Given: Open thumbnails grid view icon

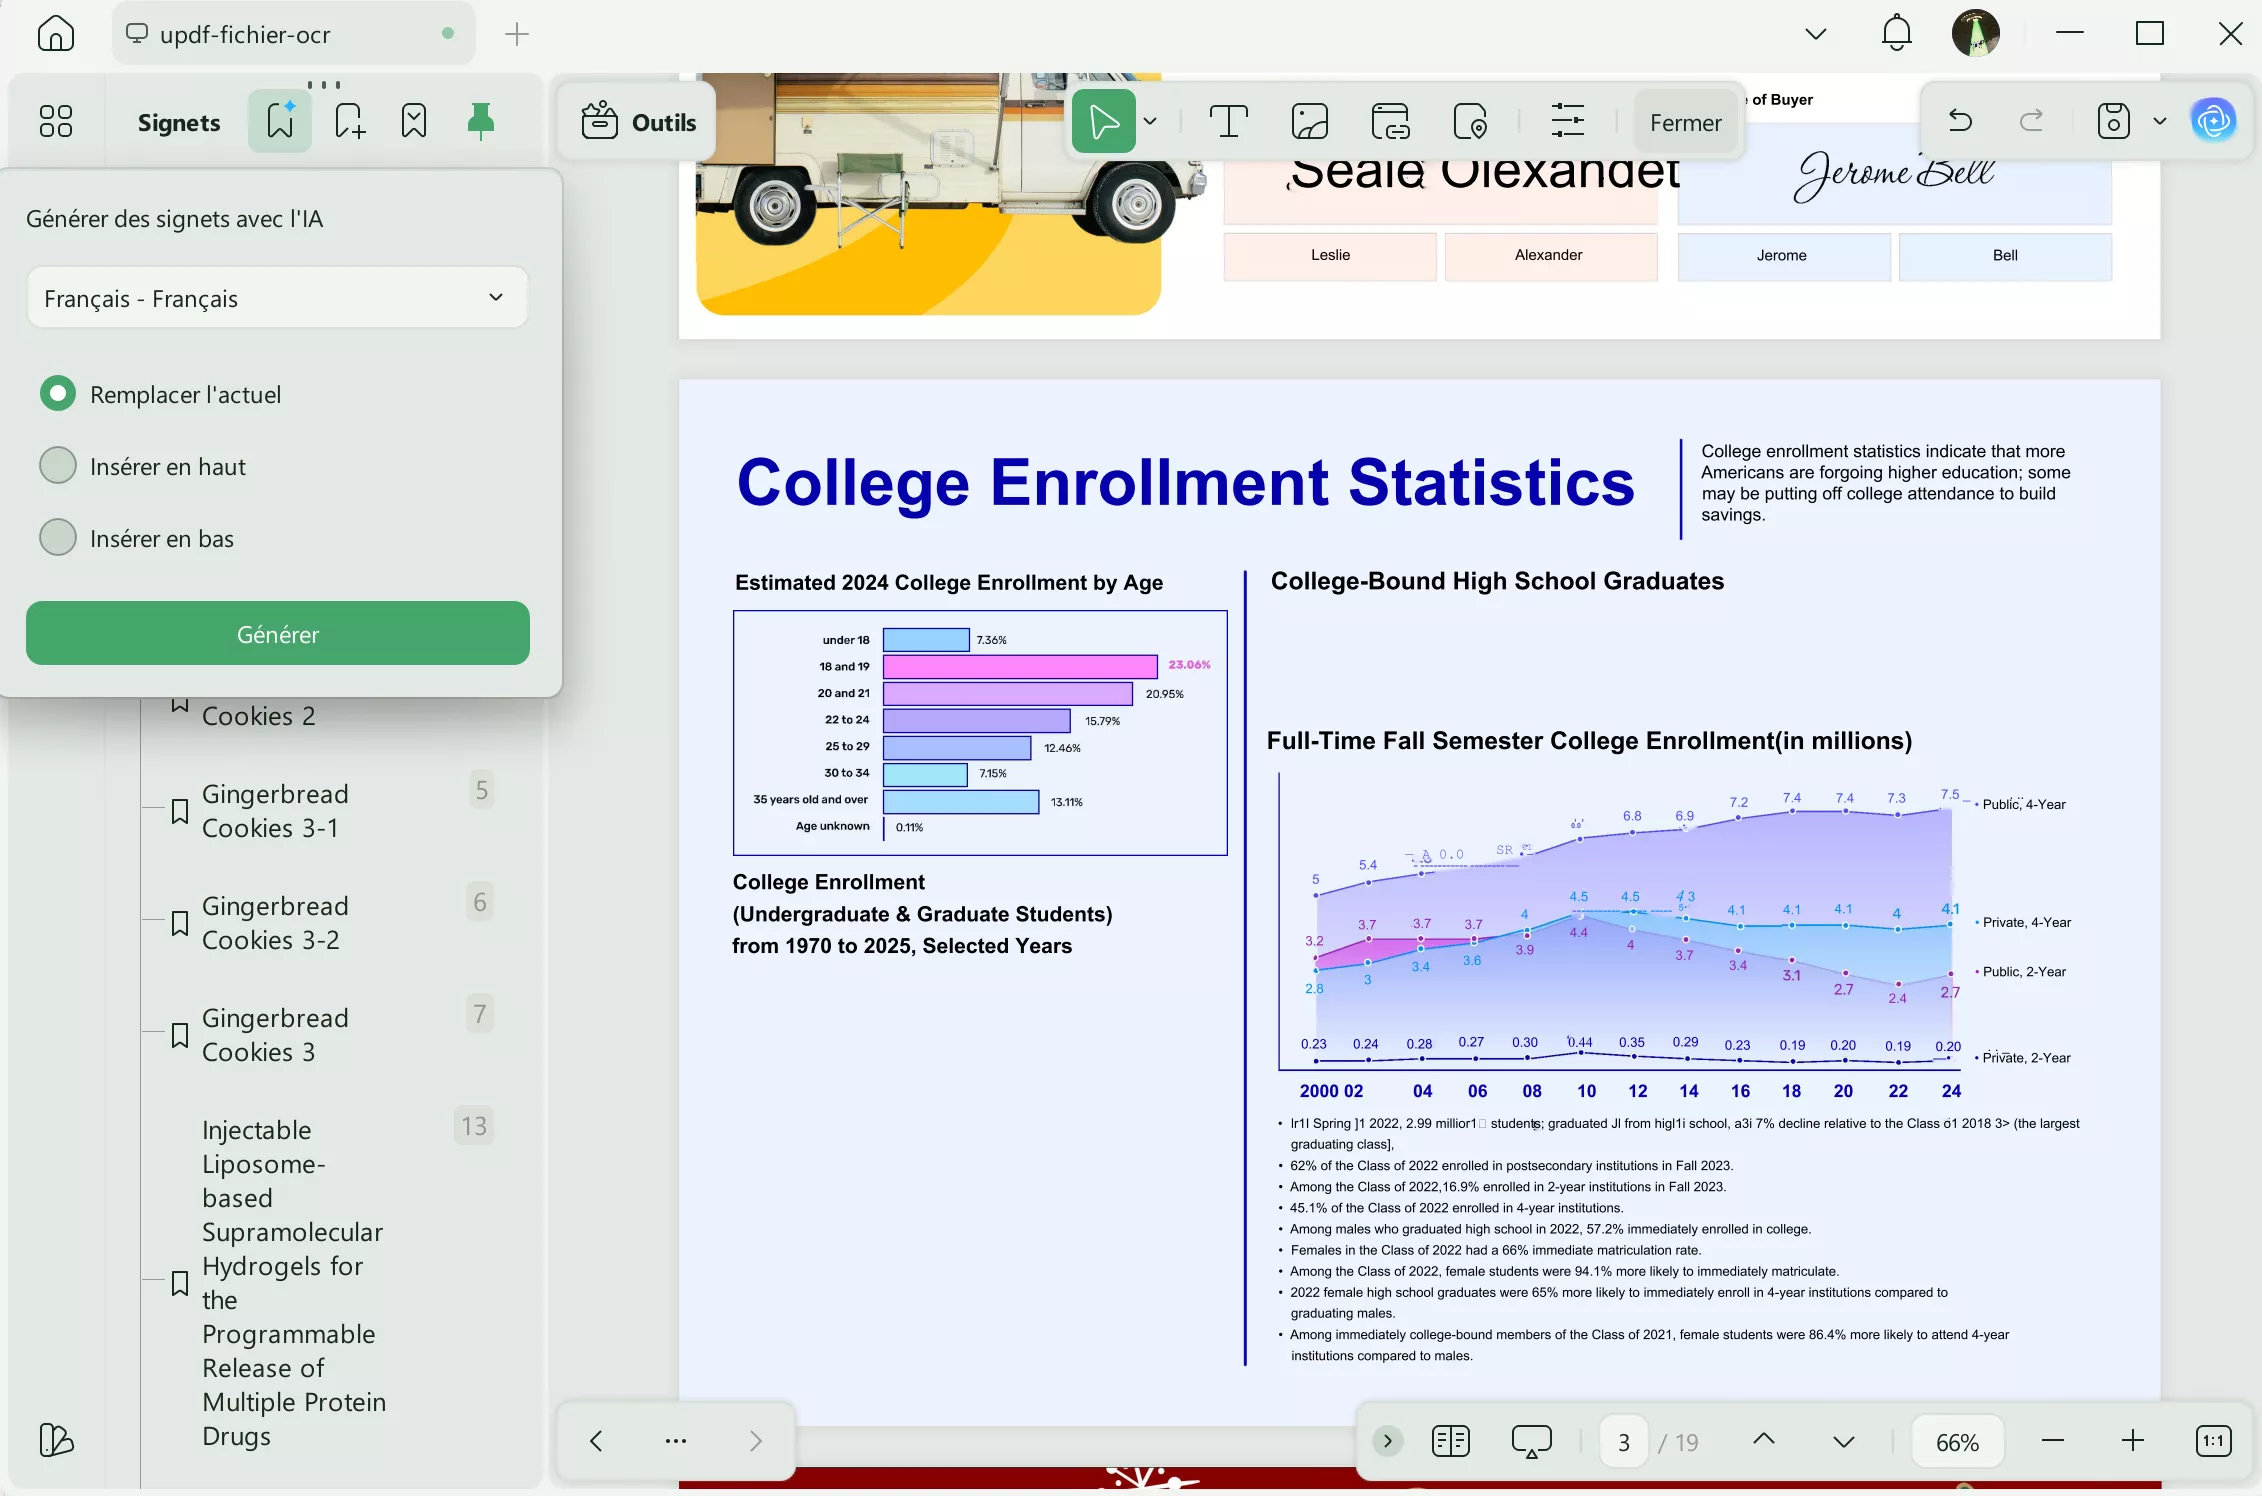Looking at the screenshot, I should tap(56, 121).
